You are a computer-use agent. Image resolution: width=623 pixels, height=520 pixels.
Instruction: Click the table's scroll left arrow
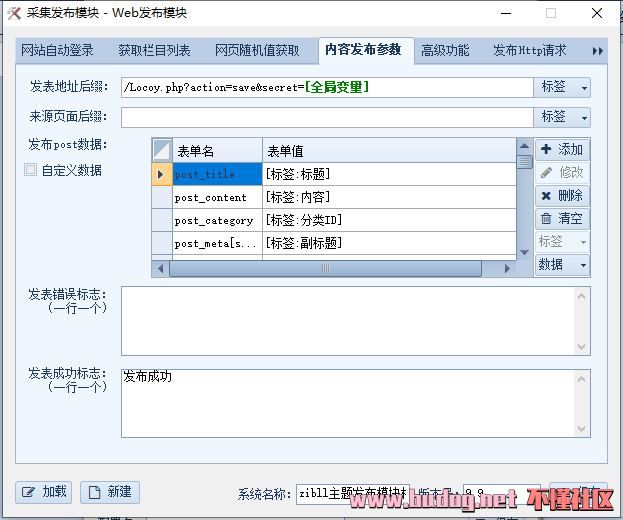pyautogui.click(x=160, y=269)
